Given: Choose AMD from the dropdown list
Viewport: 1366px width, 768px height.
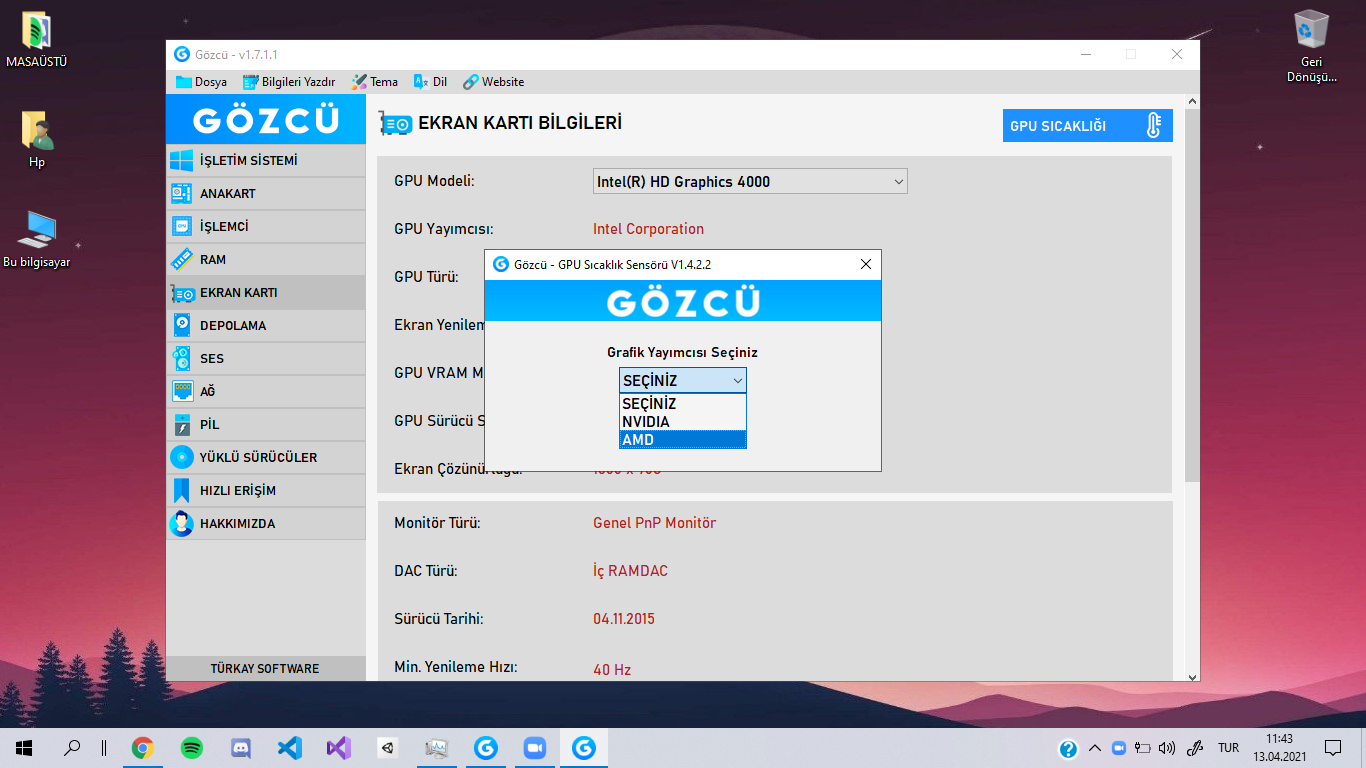Looking at the screenshot, I should (683, 440).
